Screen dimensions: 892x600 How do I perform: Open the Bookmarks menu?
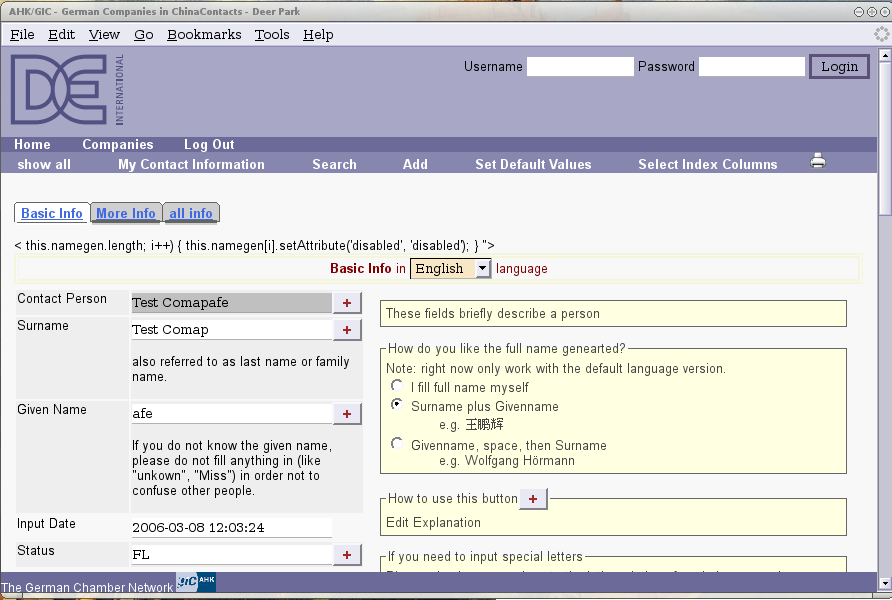click(204, 34)
